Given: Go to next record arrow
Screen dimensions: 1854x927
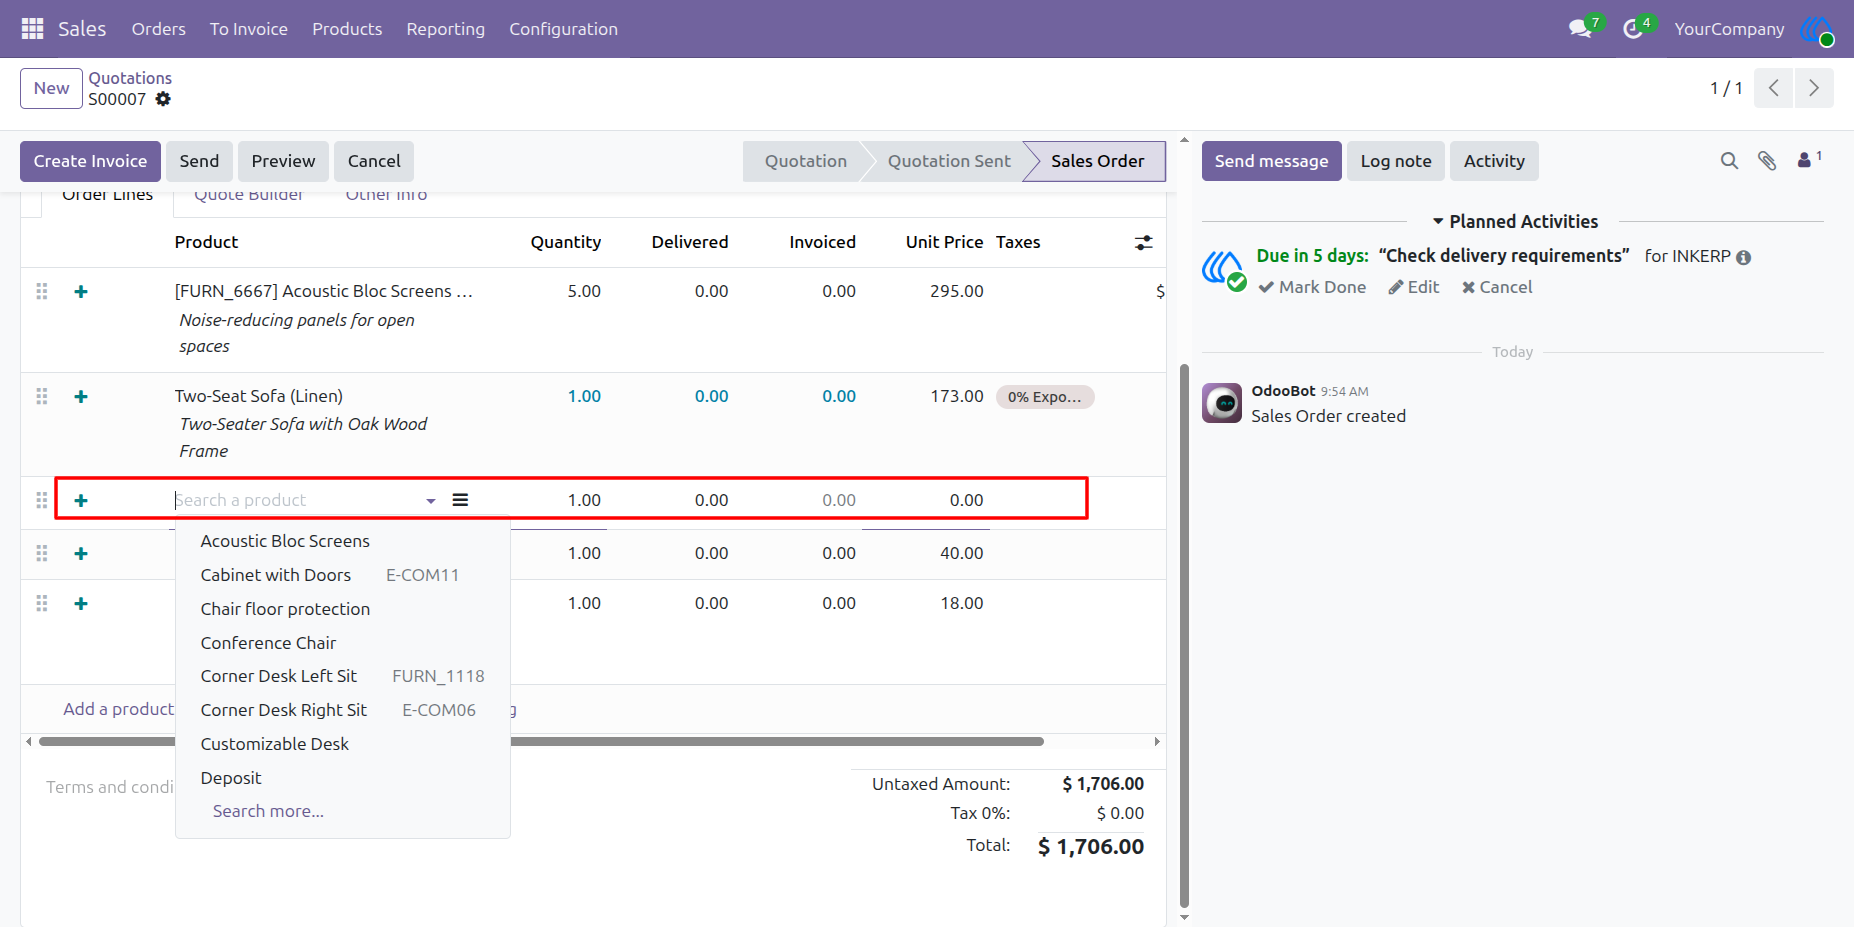Looking at the screenshot, I should [x=1814, y=88].
